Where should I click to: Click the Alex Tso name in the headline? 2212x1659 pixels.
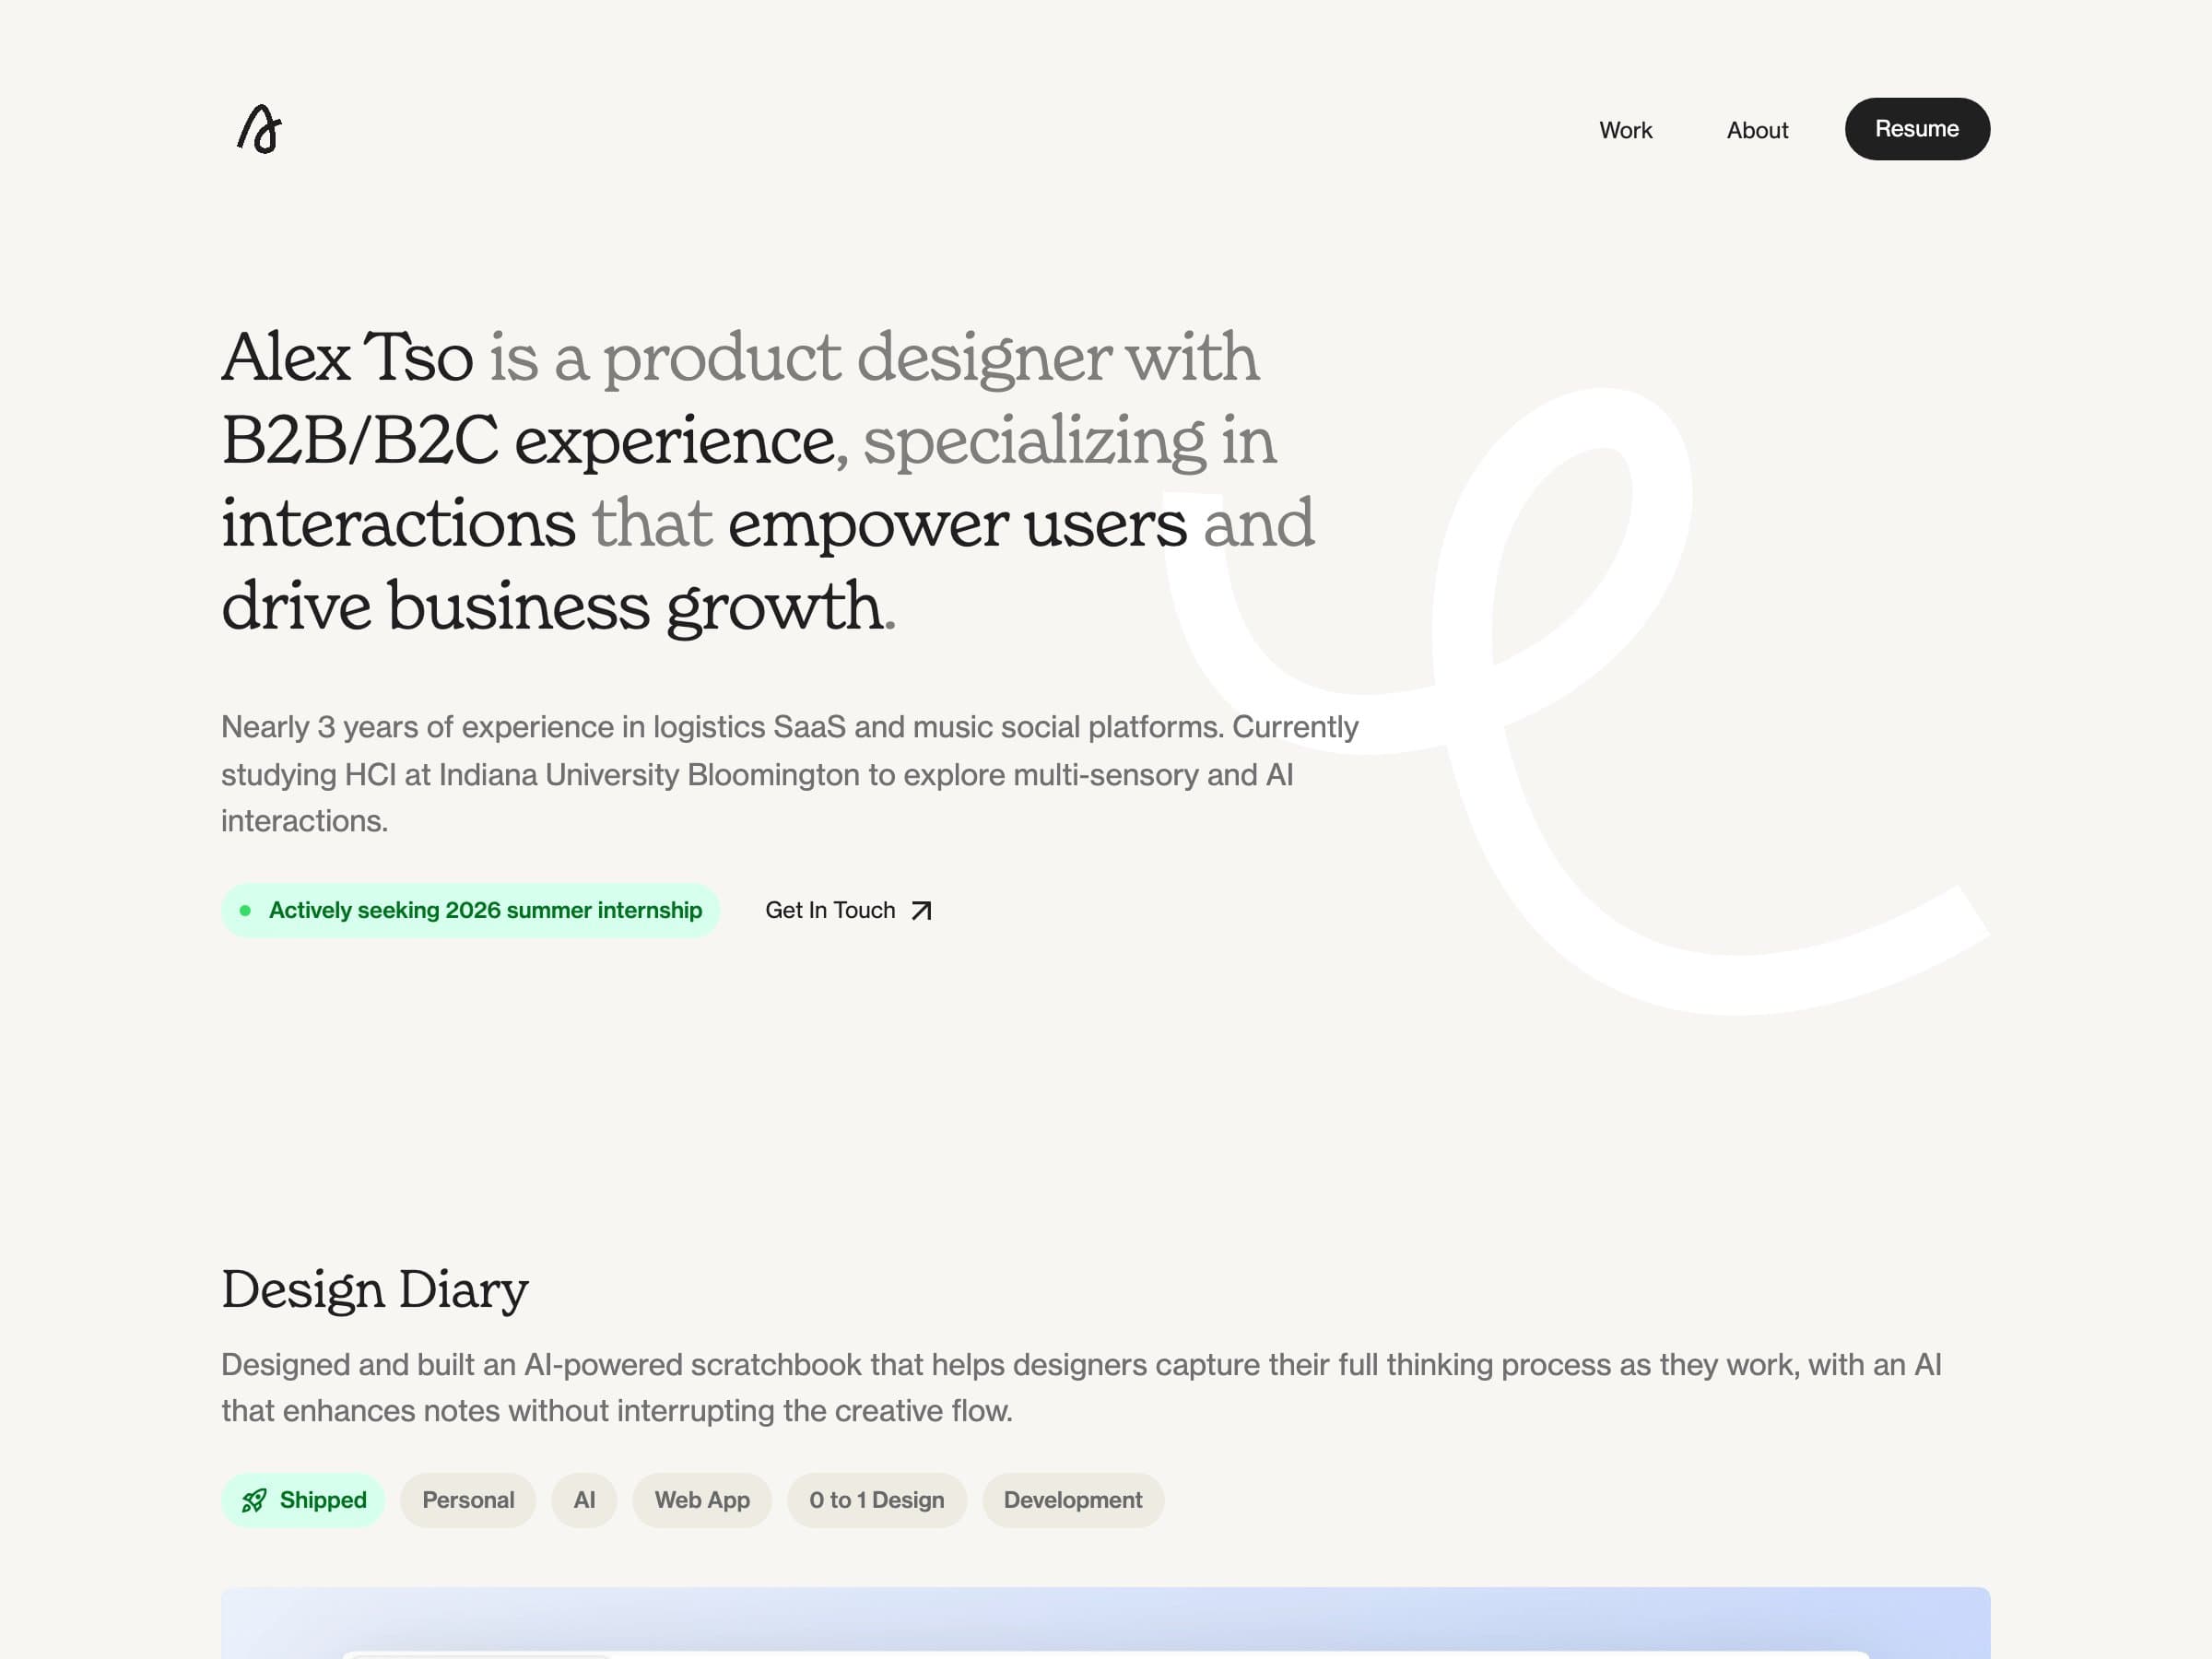pos(347,358)
